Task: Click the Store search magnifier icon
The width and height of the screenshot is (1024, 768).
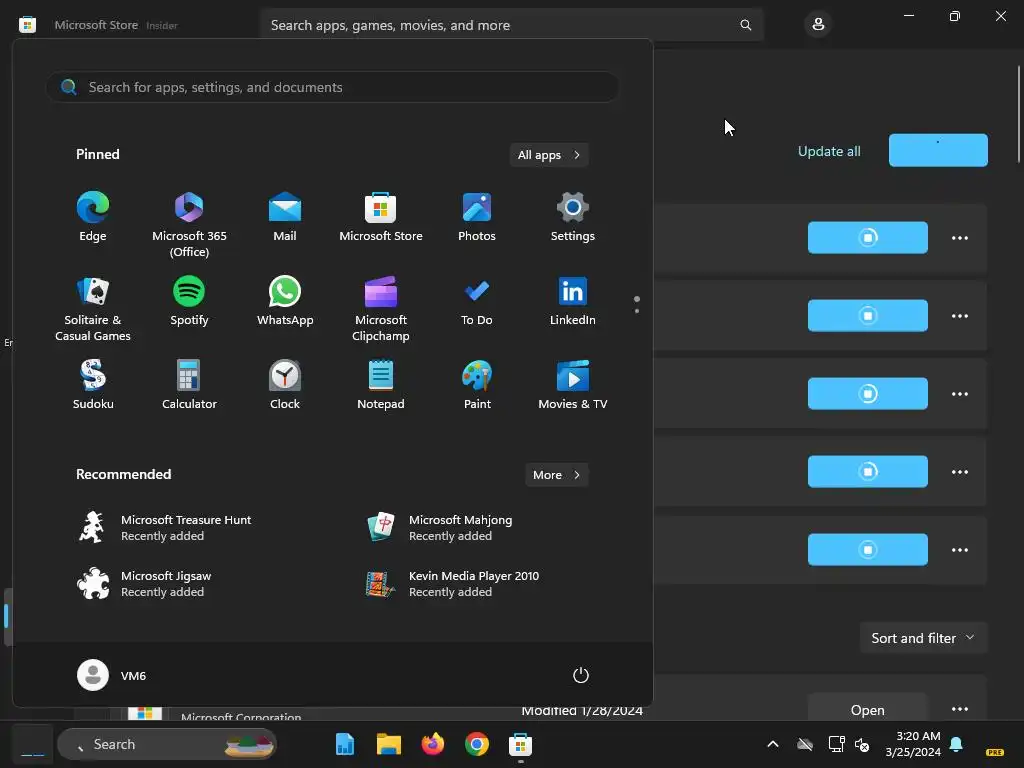Action: coord(745,25)
